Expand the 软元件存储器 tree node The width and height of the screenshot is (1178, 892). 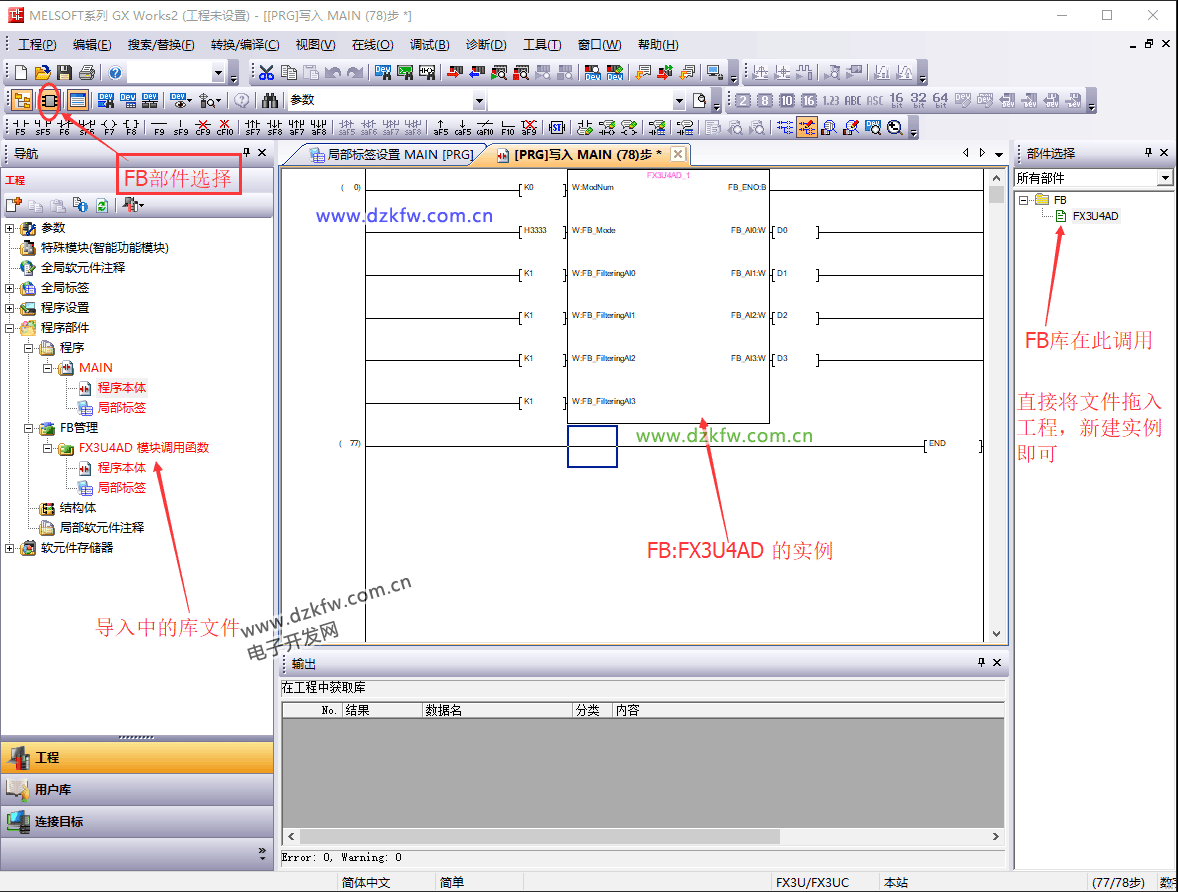tap(10, 548)
